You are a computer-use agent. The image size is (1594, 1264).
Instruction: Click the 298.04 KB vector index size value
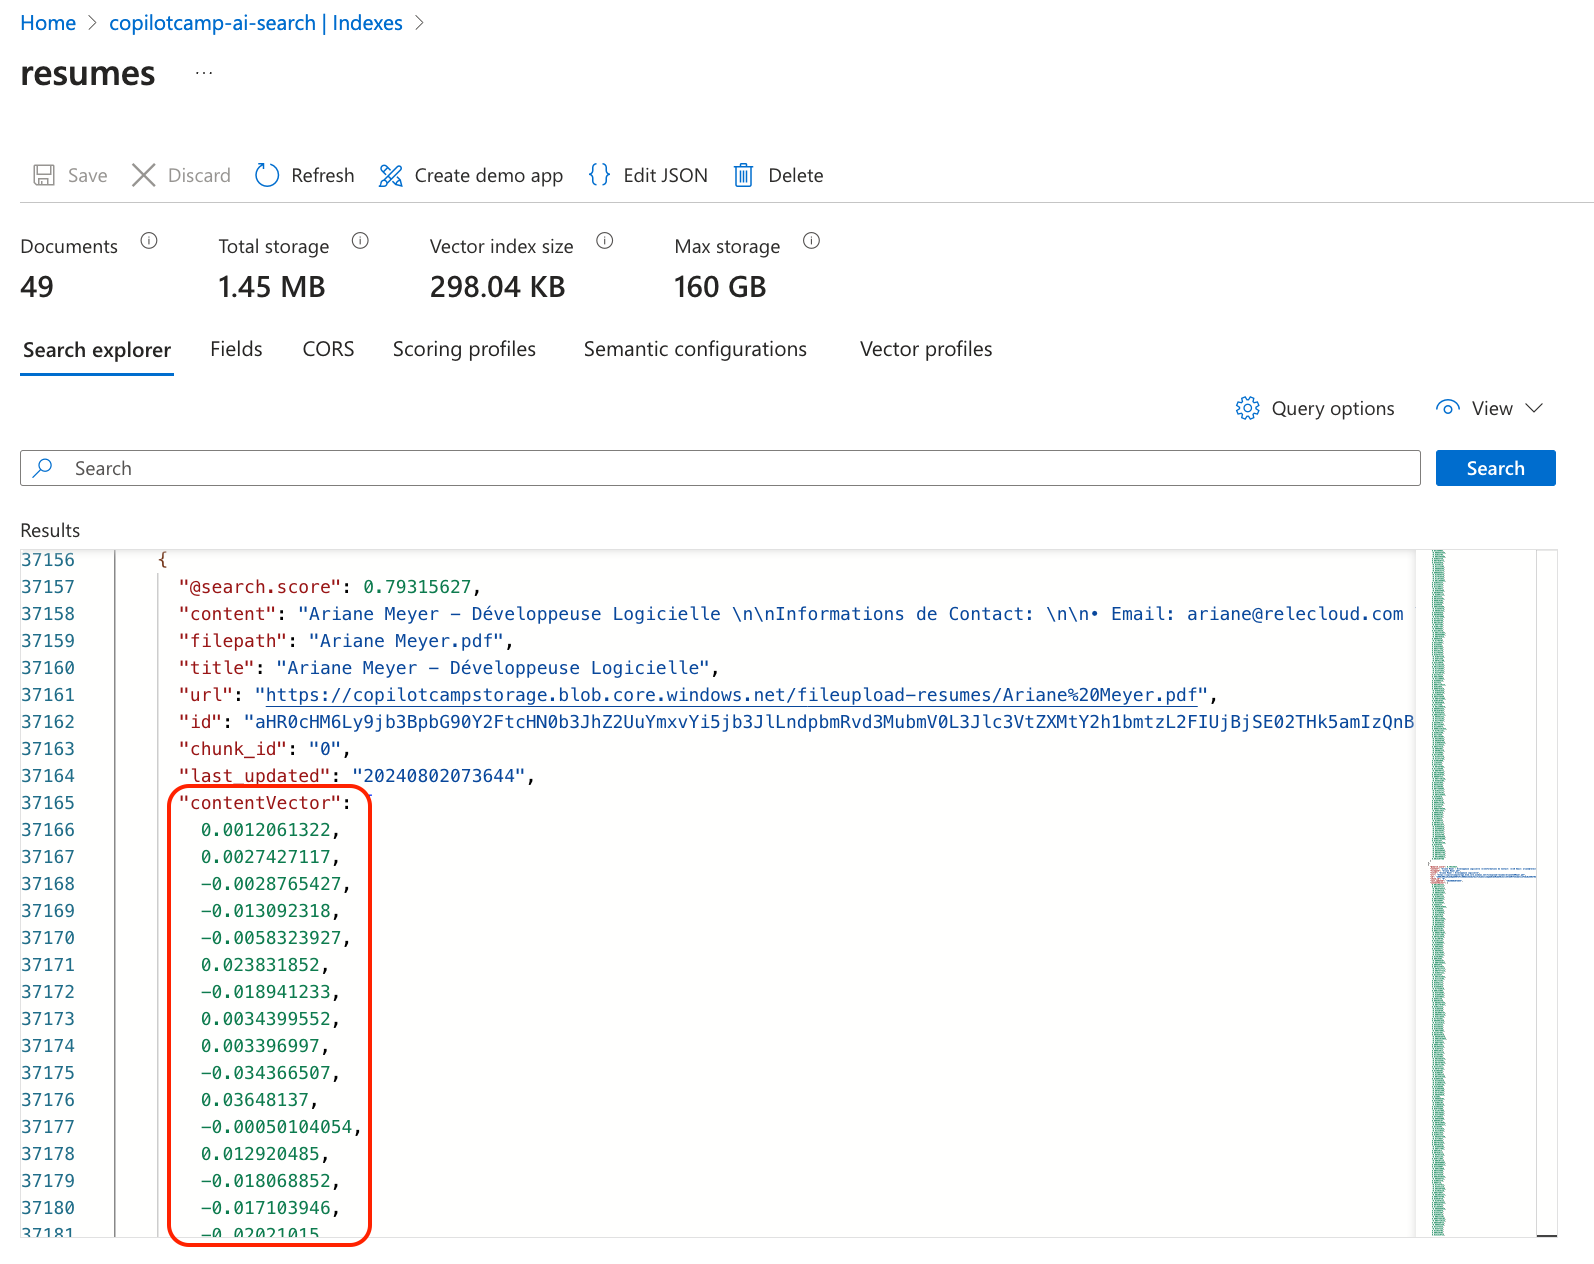tap(497, 287)
